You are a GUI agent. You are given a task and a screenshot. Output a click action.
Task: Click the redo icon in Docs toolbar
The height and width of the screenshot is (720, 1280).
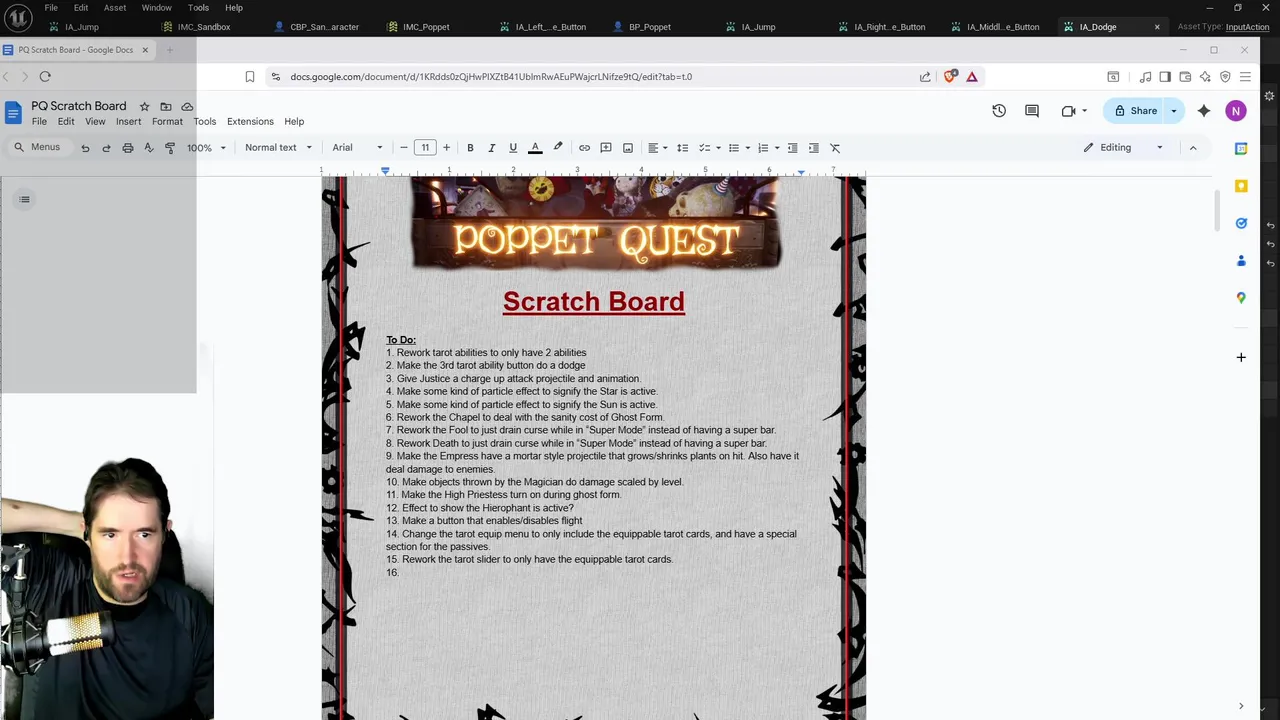pos(106,148)
